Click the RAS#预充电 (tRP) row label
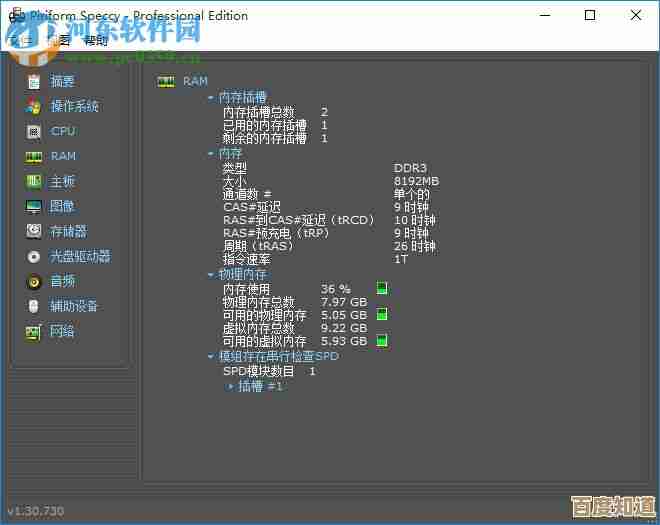 tap(276, 233)
